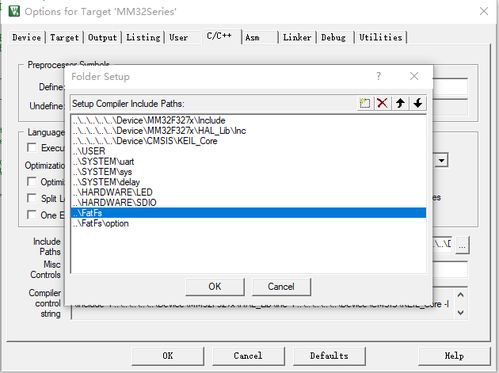Select the ..\SYSTEM\delay include path
Screen dimensions: 499x373
(248, 182)
